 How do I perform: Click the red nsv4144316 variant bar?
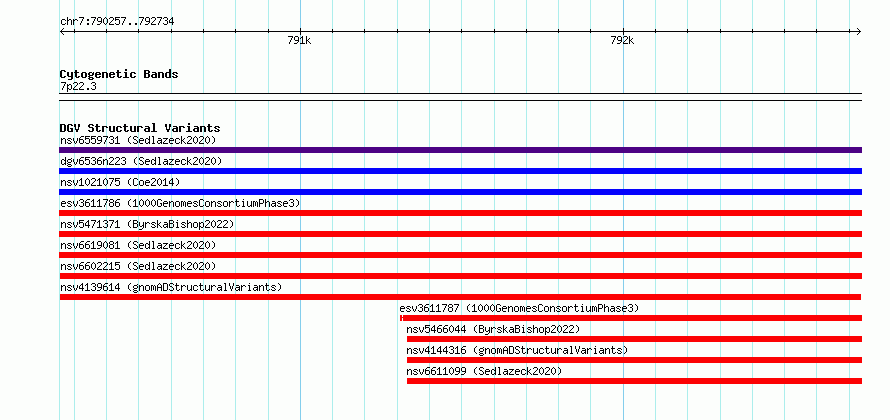(634, 360)
